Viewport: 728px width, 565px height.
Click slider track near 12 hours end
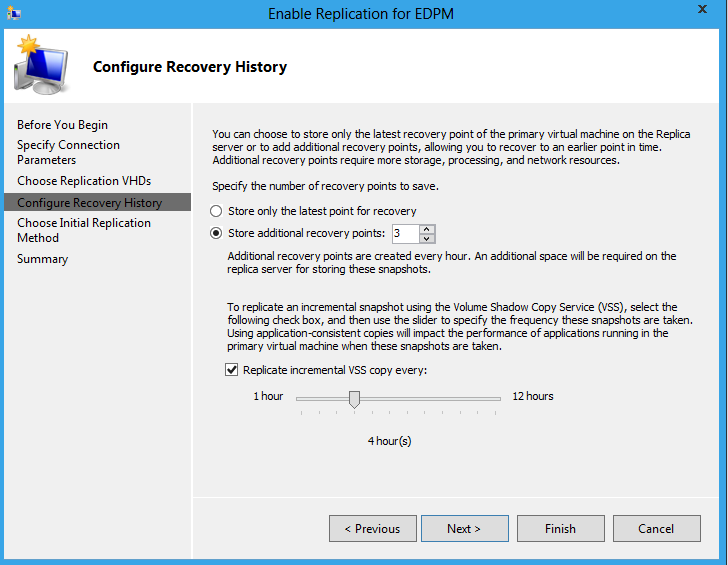(x=495, y=398)
